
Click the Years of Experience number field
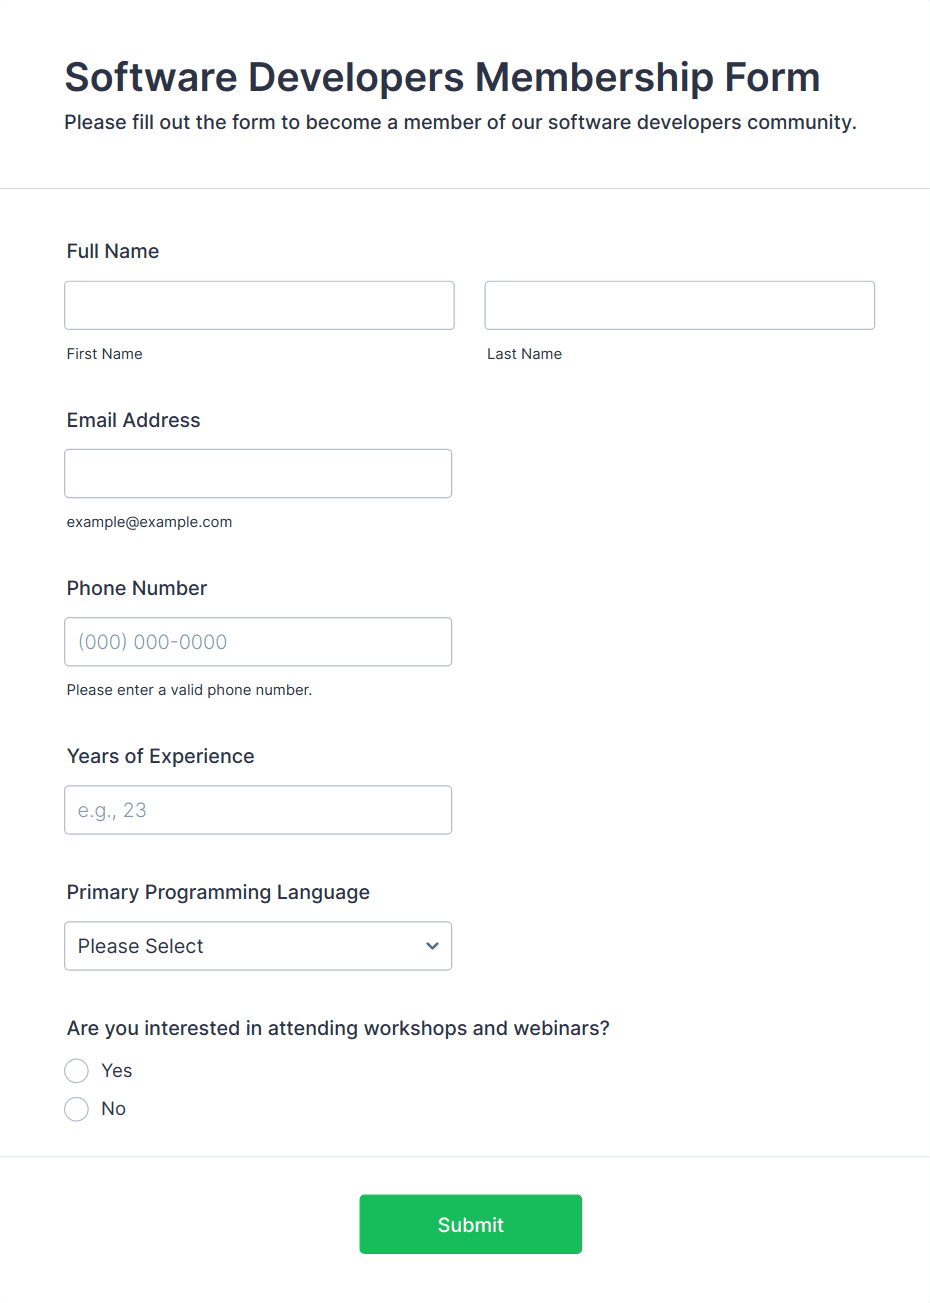coord(258,810)
